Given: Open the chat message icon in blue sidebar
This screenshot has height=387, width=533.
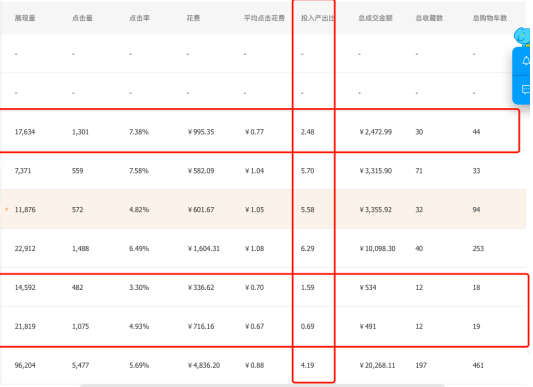Looking at the screenshot, I should click(526, 89).
